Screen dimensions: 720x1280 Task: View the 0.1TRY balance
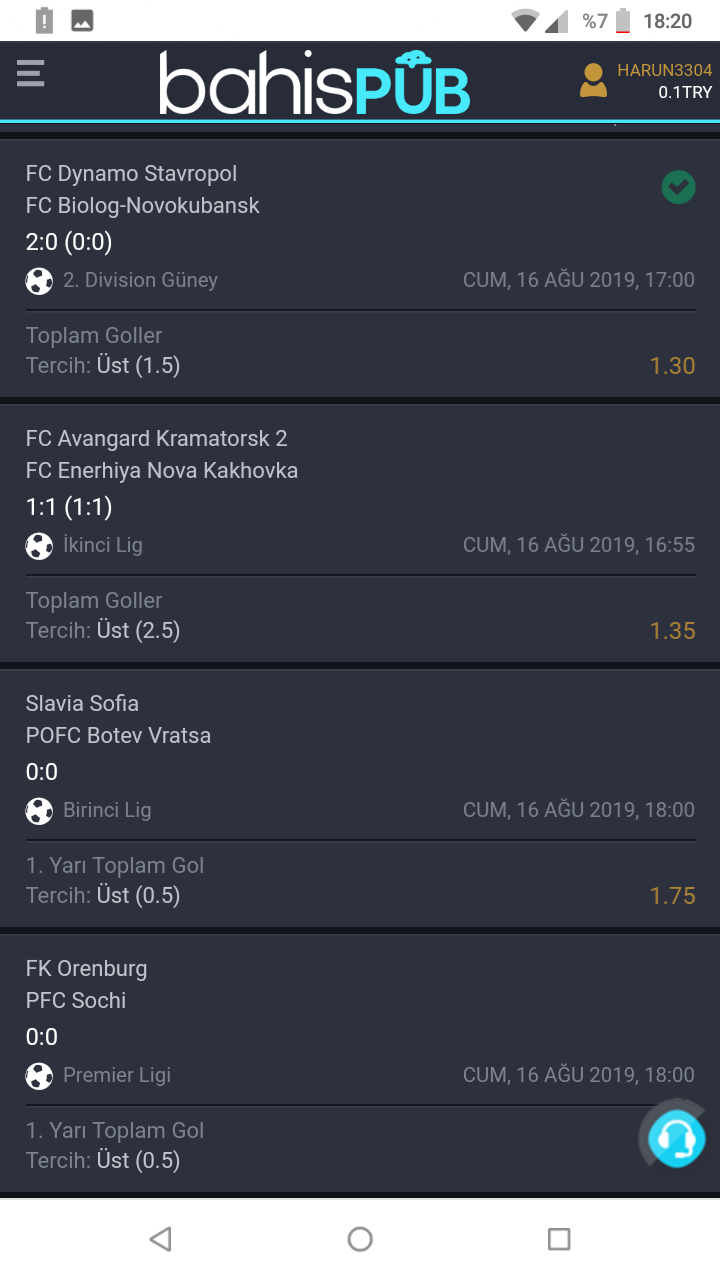[684, 93]
